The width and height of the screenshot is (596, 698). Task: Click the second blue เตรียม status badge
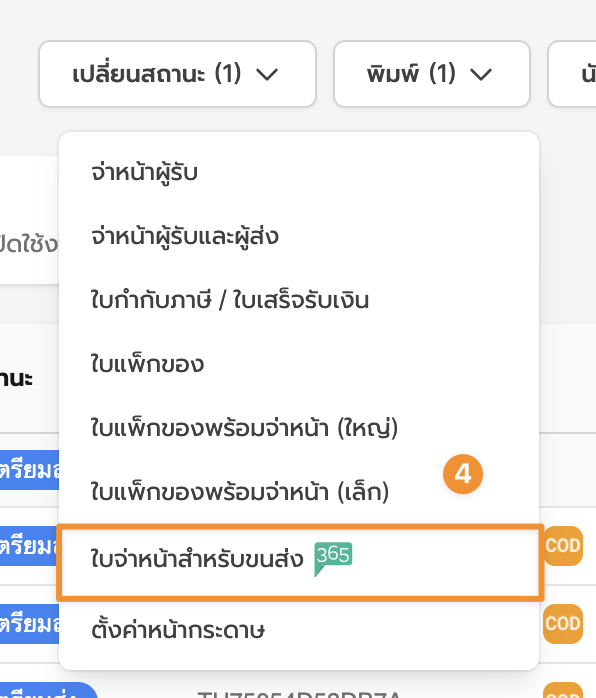point(29,546)
